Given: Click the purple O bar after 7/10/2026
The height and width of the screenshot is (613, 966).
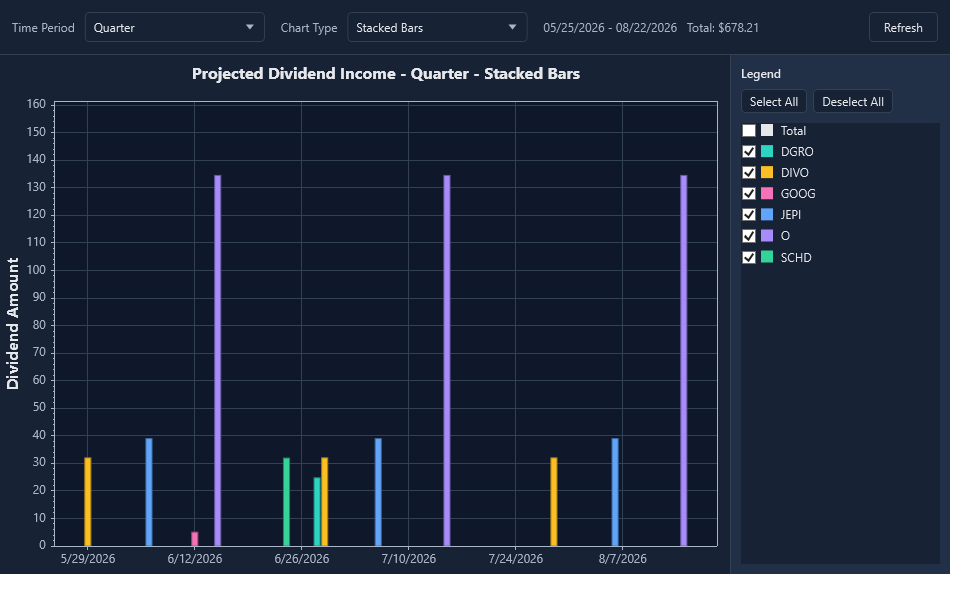Looking at the screenshot, I should click(x=447, y=361).
